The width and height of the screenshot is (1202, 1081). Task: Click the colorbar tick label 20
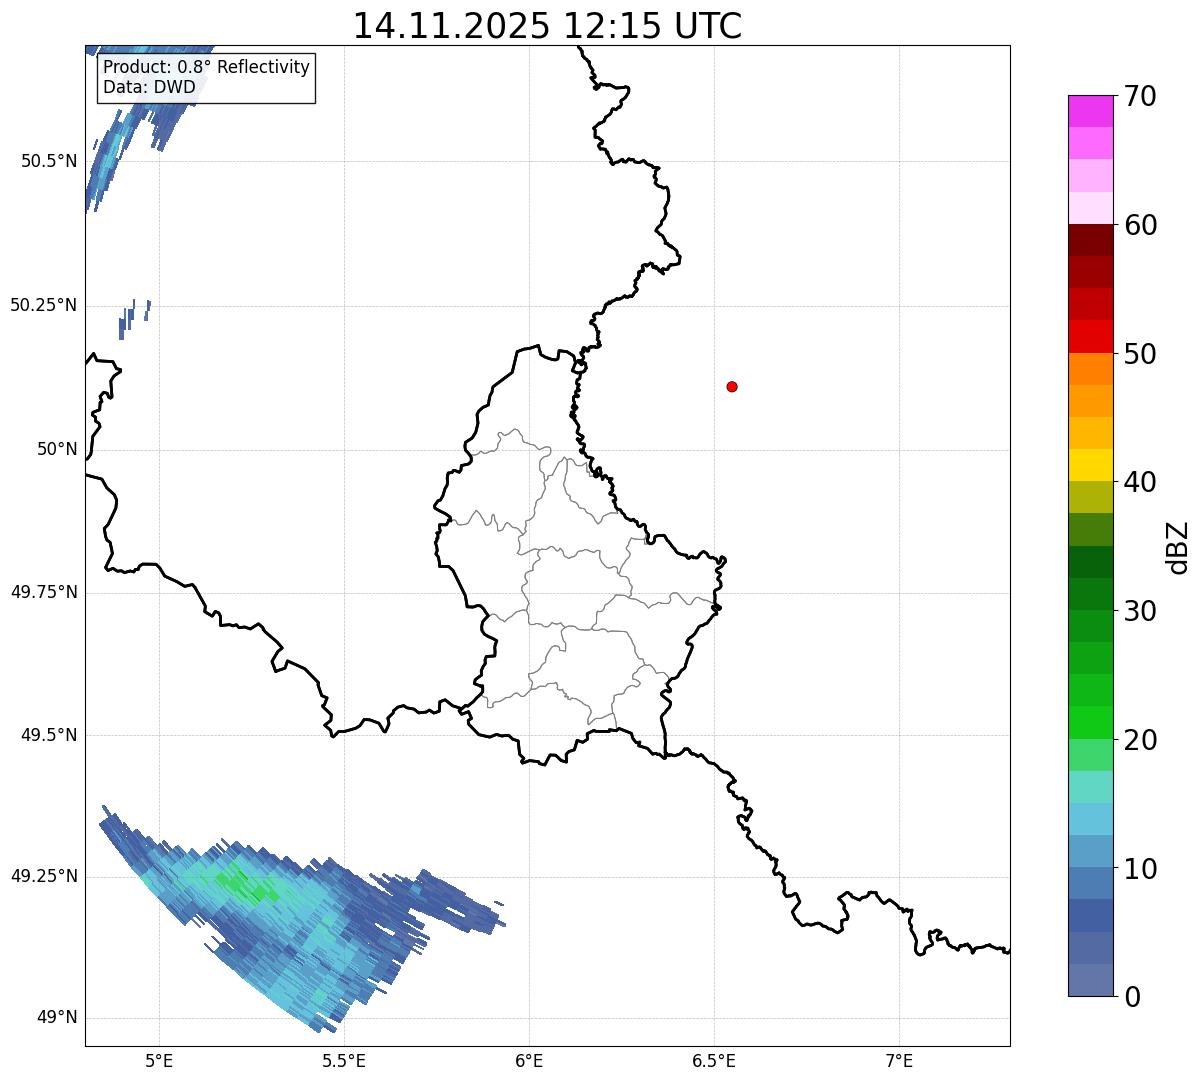tap(1140, 740)
